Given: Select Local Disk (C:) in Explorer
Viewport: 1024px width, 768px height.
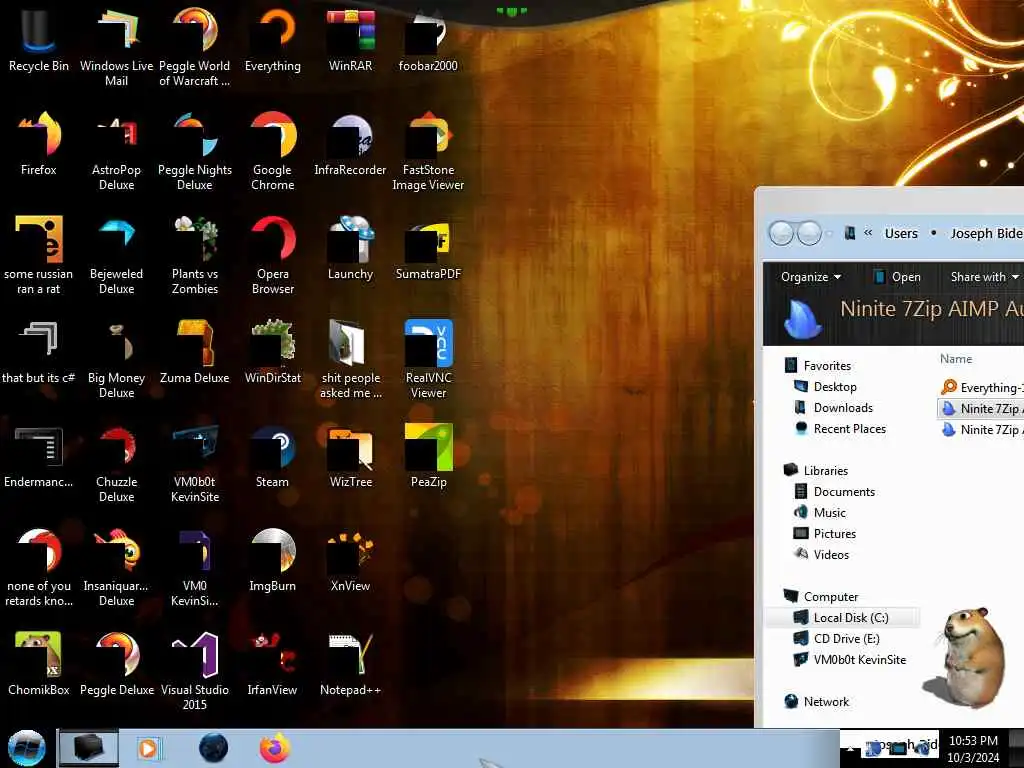Looking at the screenshot, I should (842, 617).
